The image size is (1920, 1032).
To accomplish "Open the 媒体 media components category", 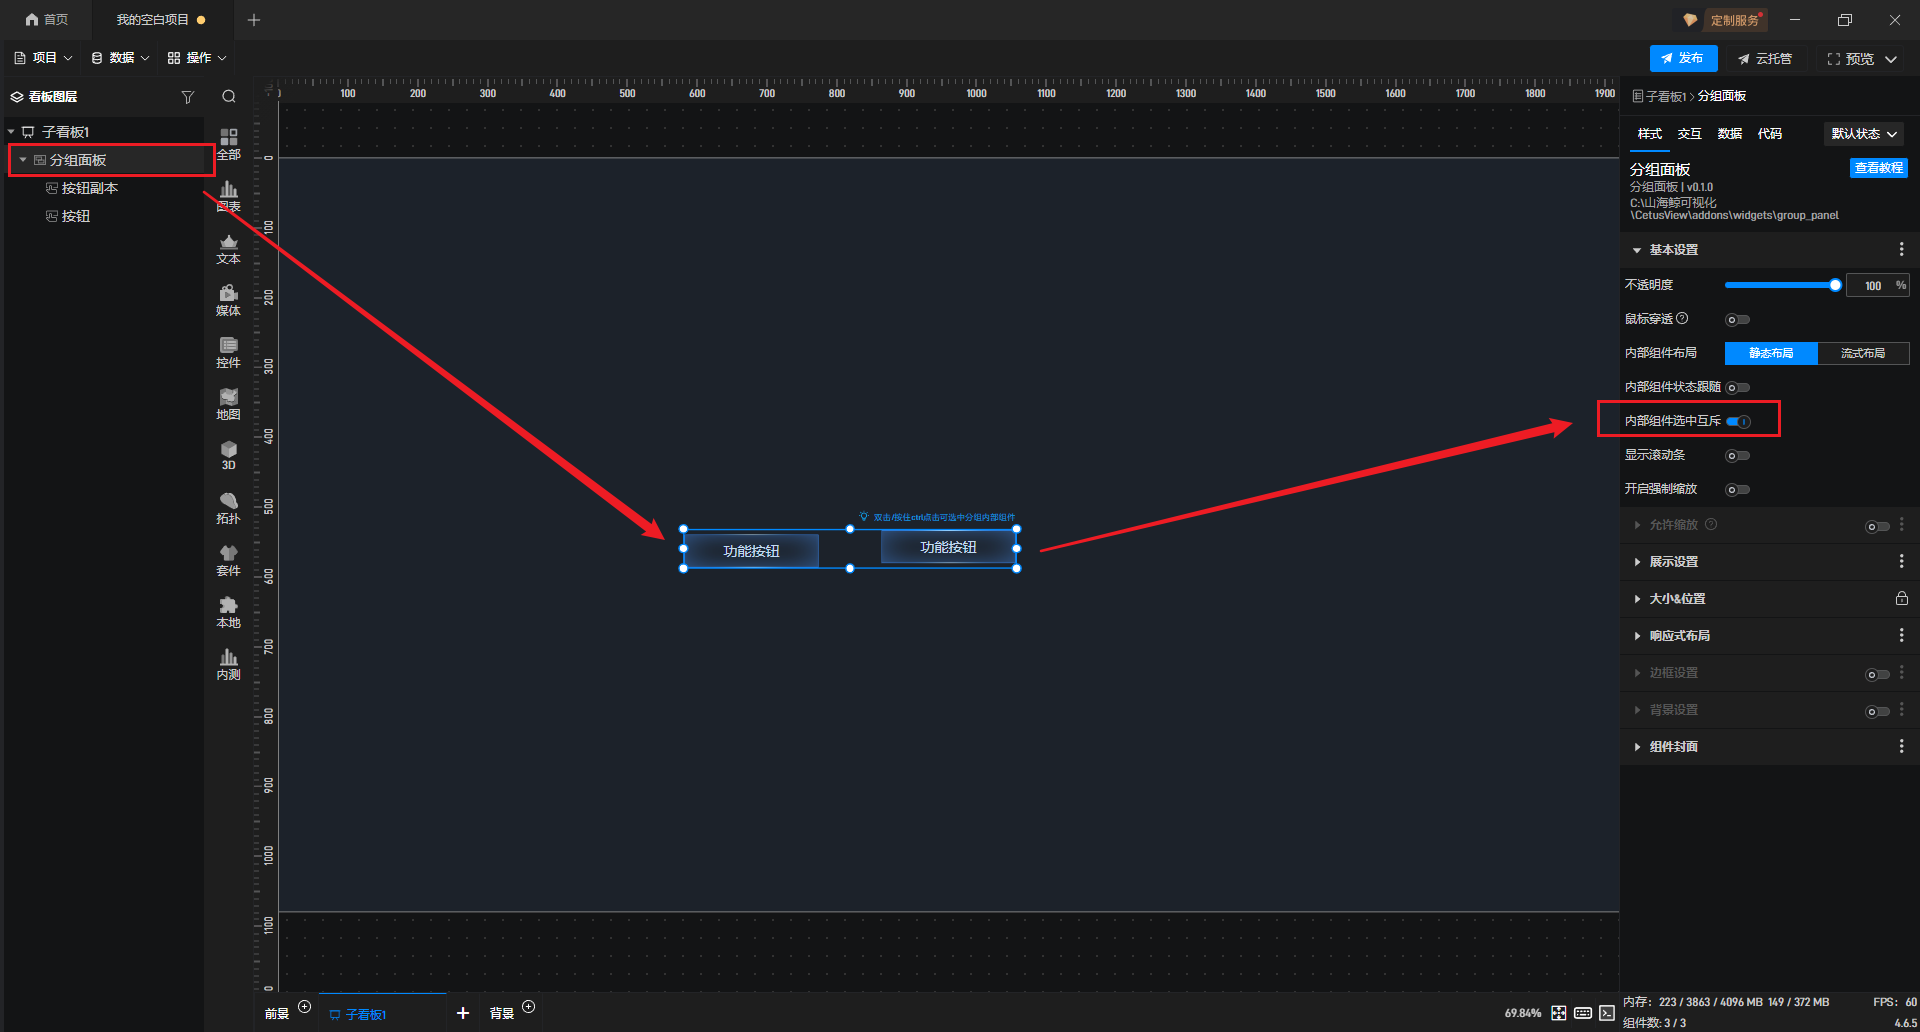I will [228, 299].
